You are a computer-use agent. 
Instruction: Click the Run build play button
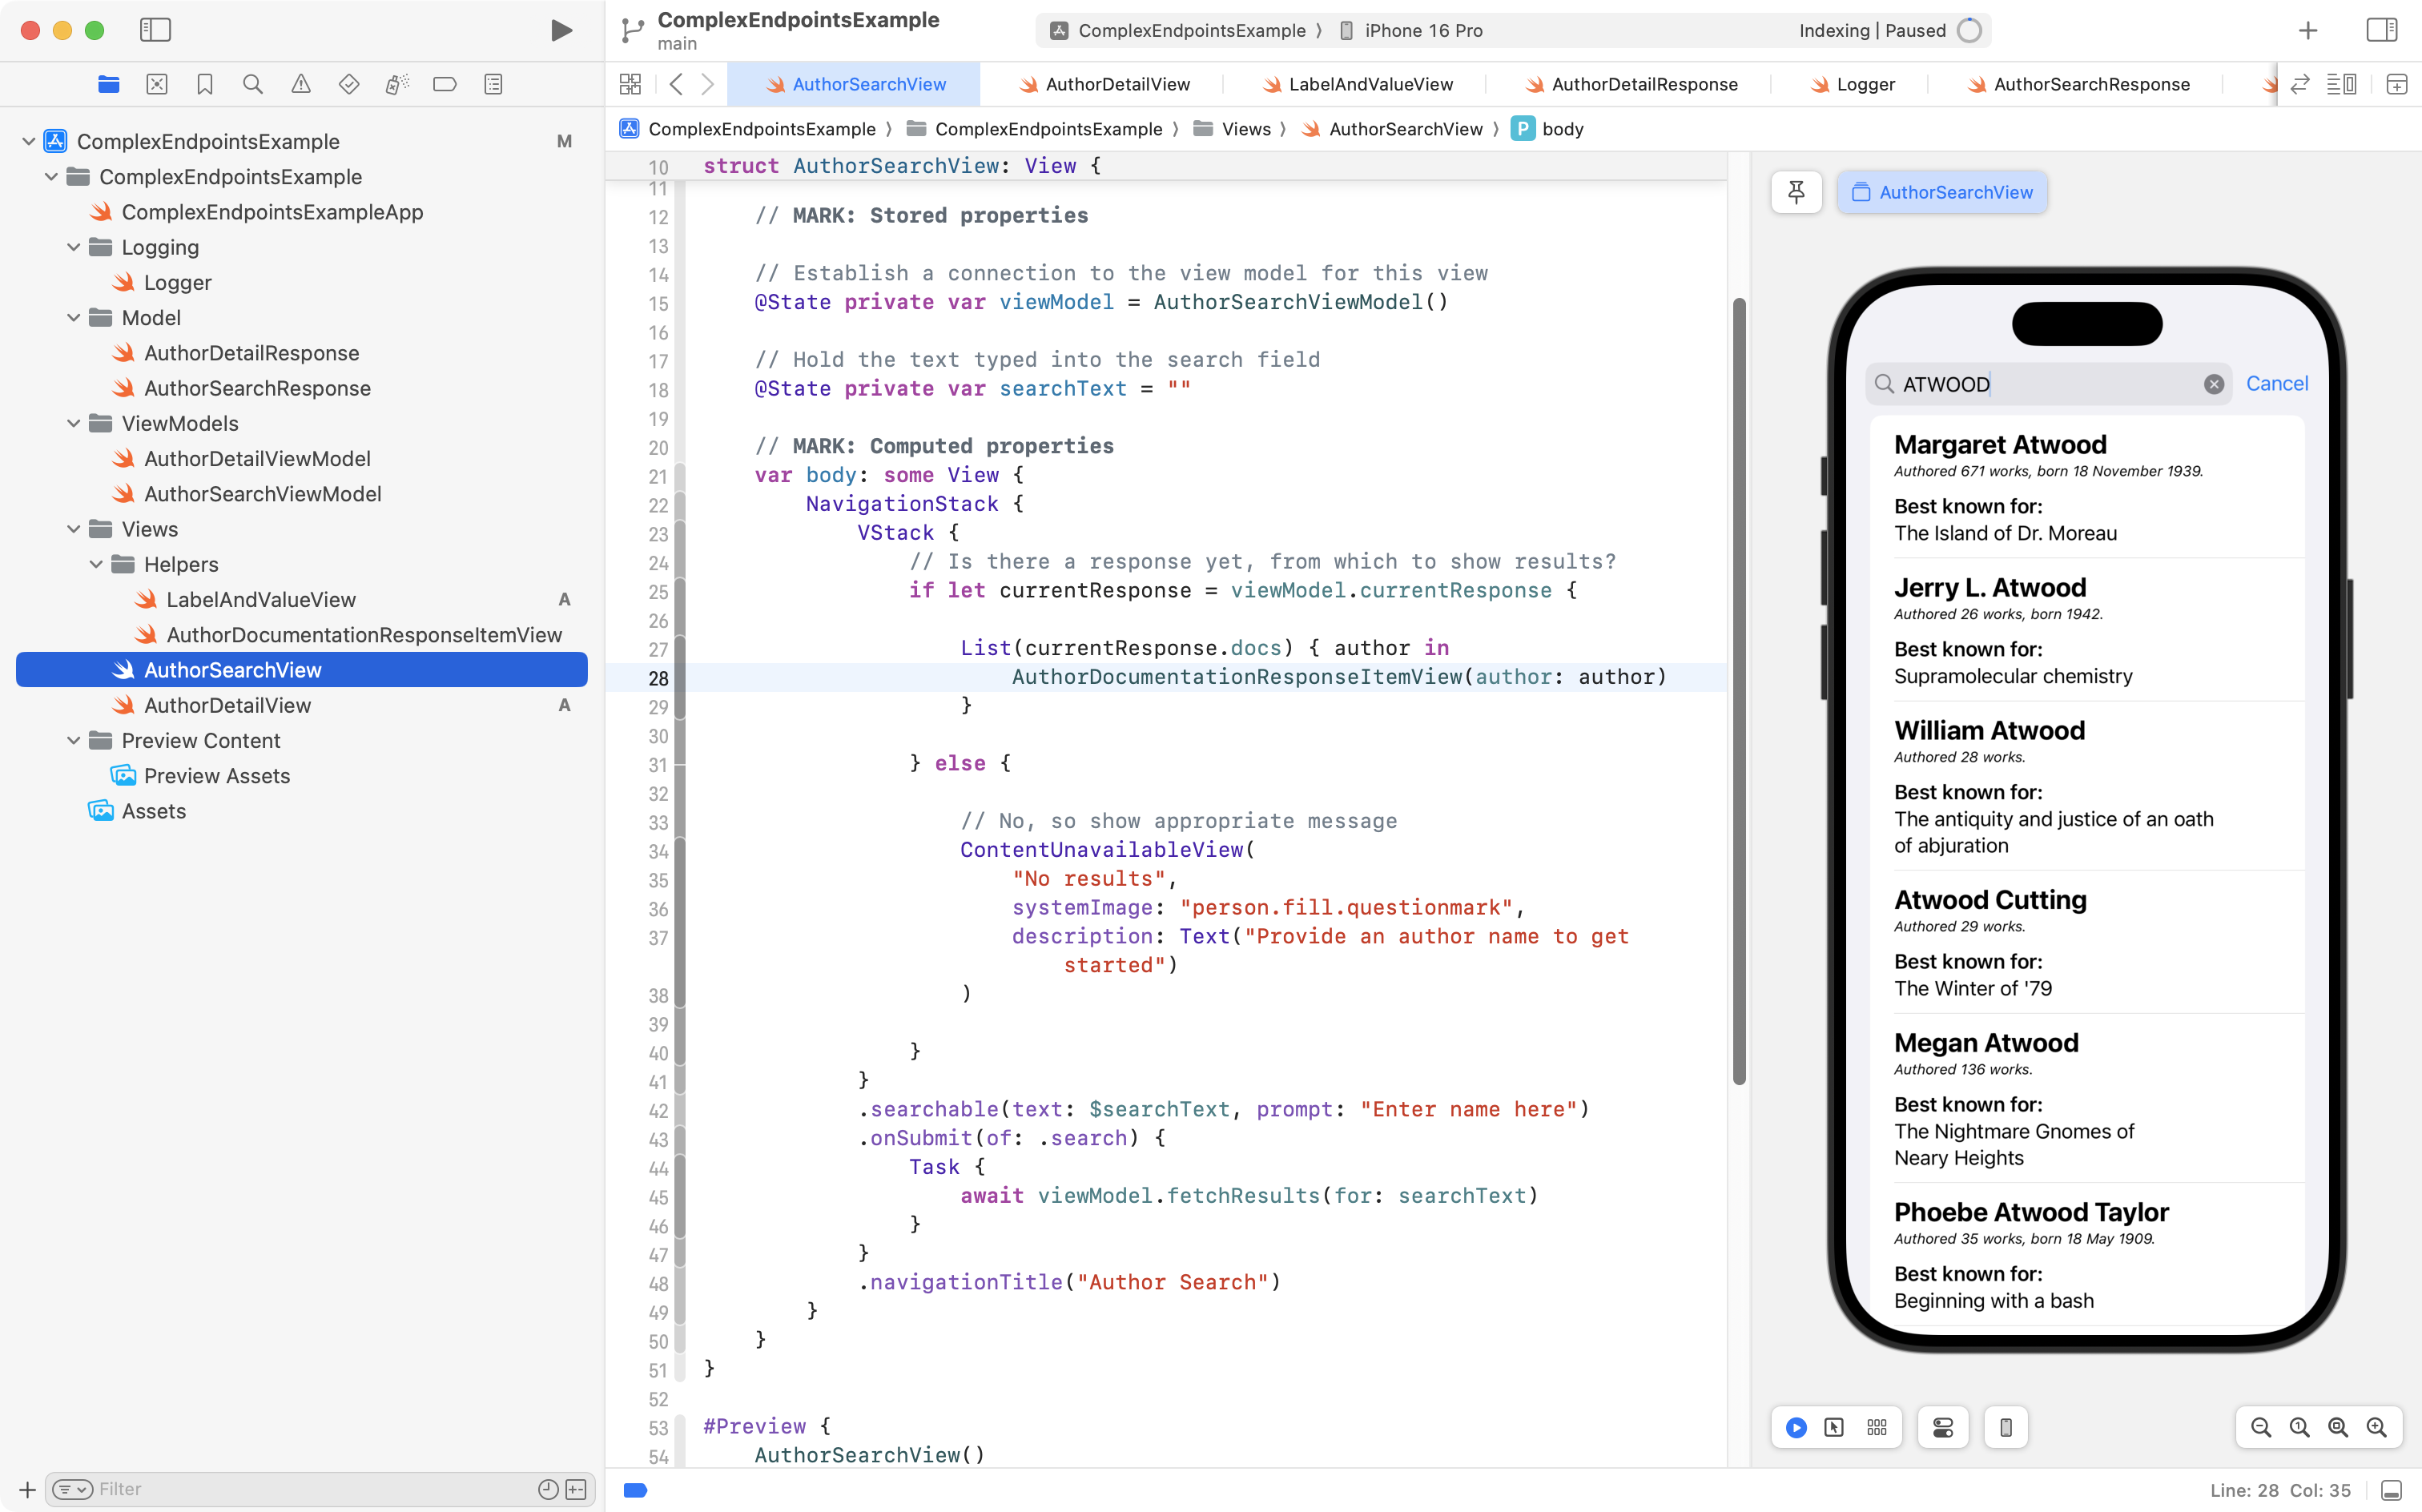pyautogui.click(x=561, y=31)
